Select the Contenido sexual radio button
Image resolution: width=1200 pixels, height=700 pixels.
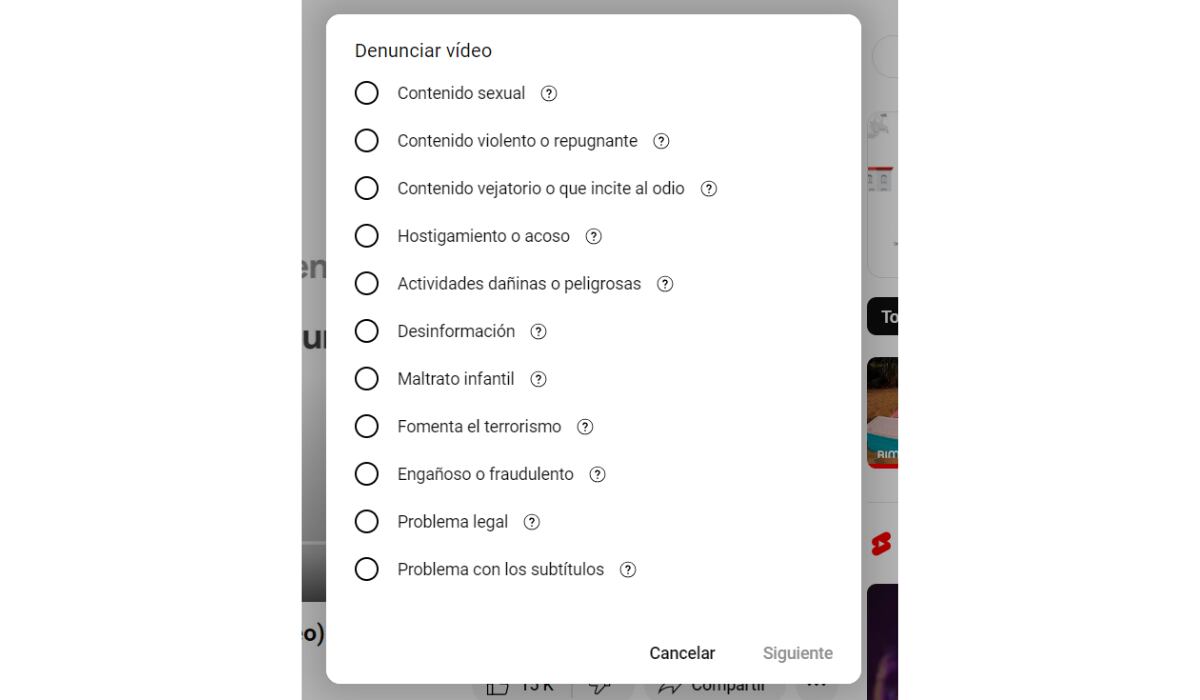pyautogui.click(x=367, y=93)
